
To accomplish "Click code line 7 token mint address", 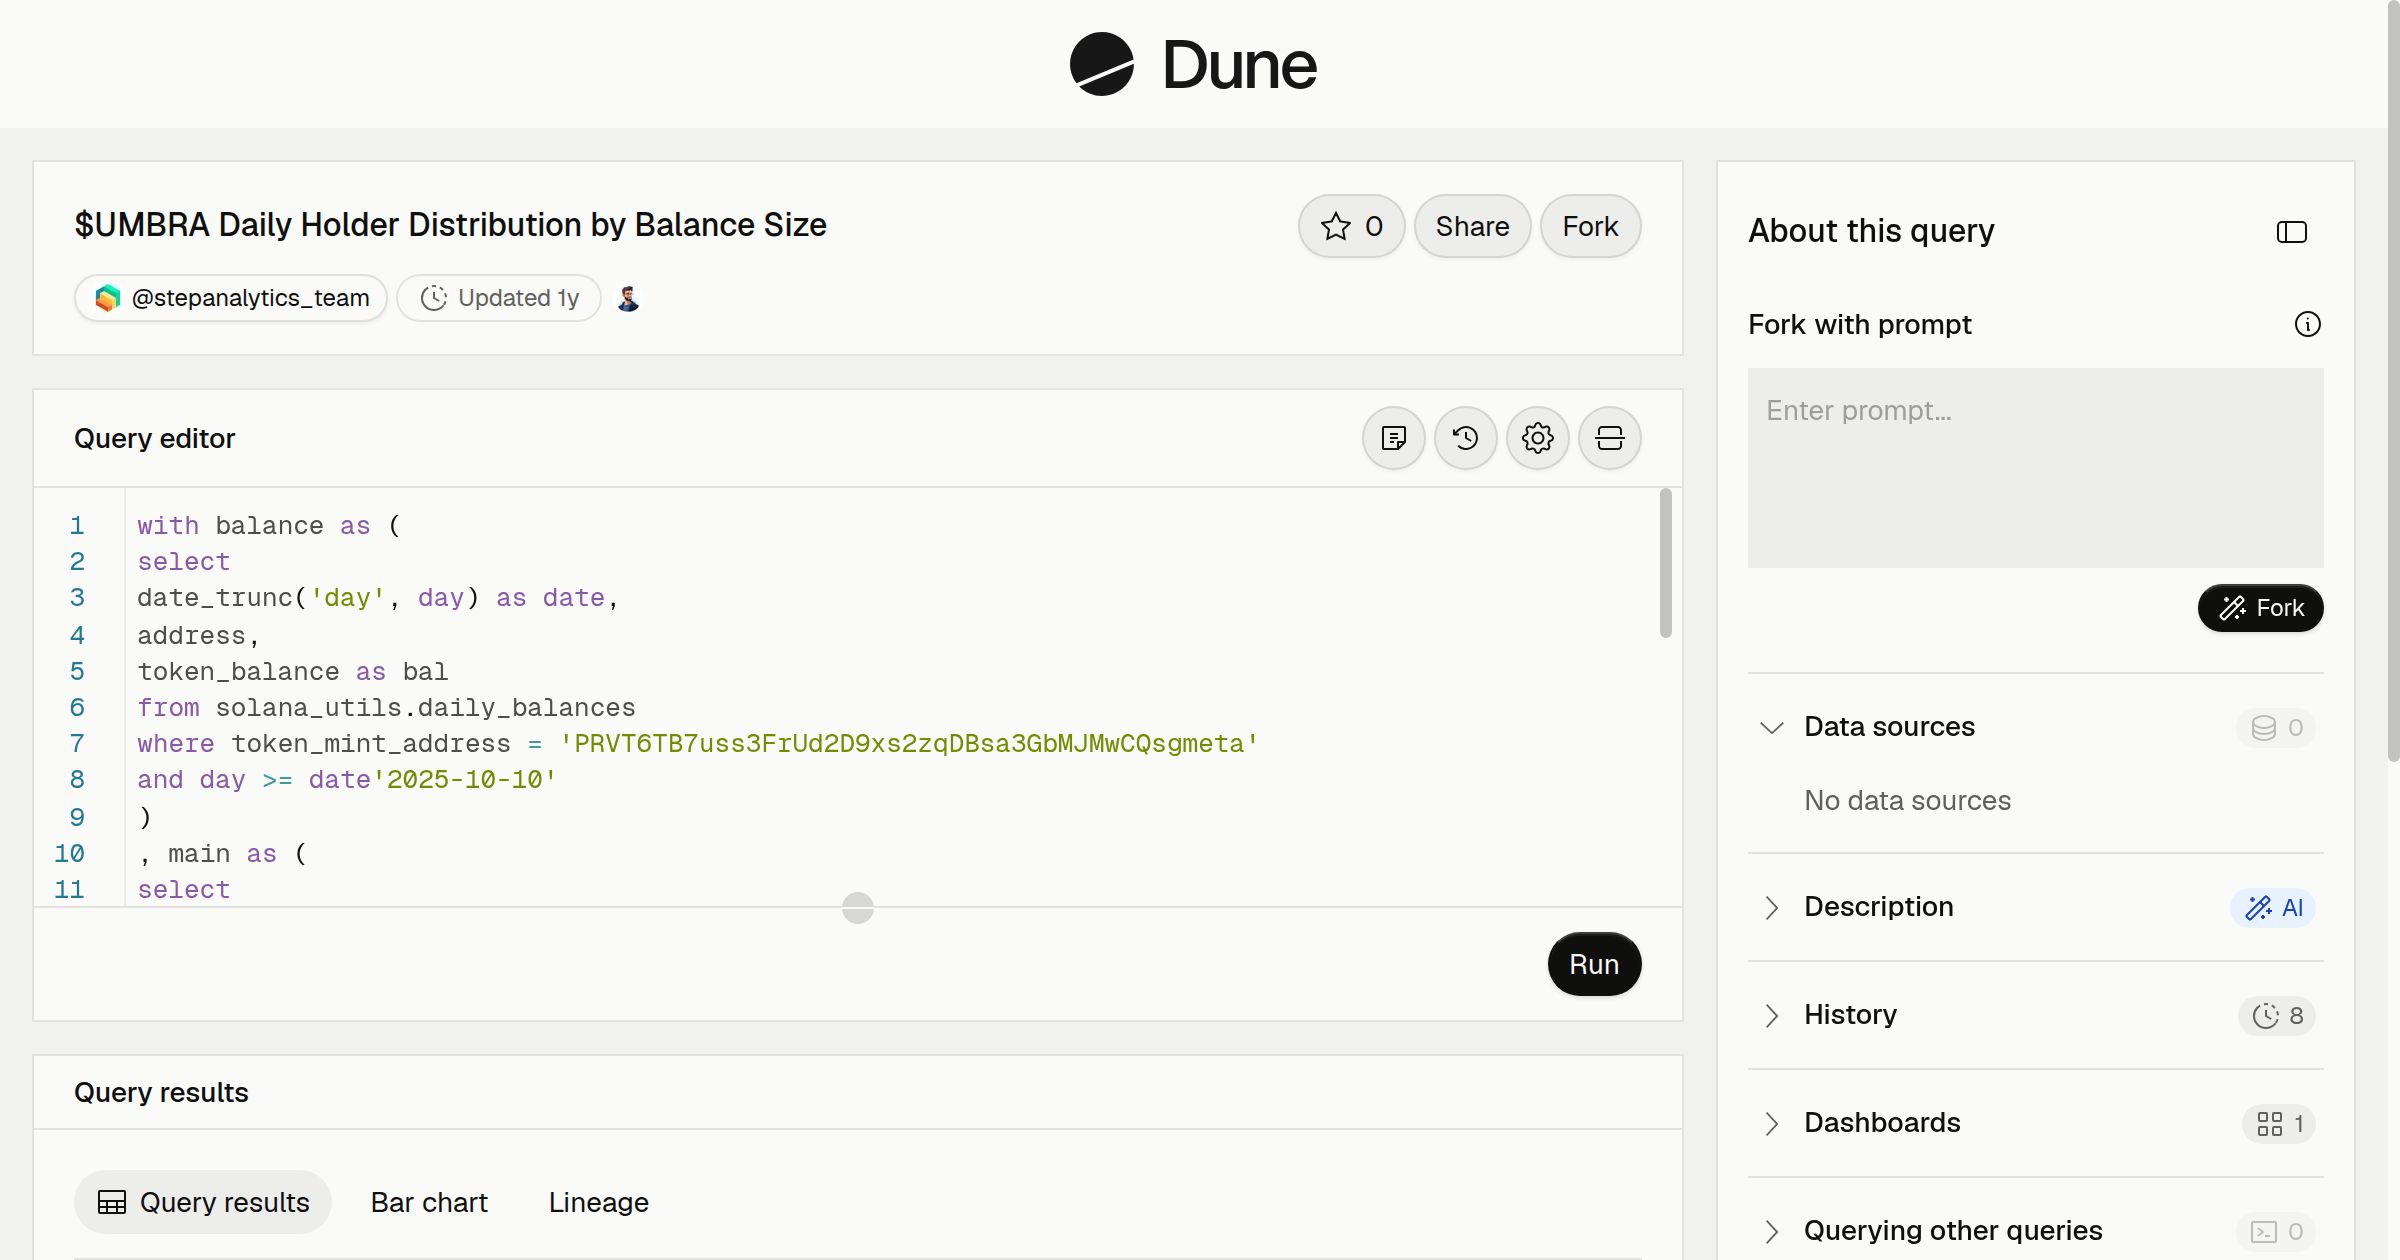I will 908,744.
